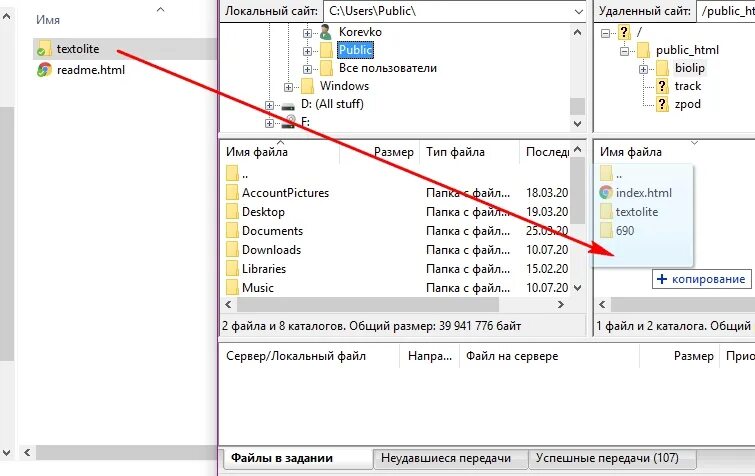Expand the Public tree node
The width and height of the screenshot is (755, 476).
tap(307, 51)
